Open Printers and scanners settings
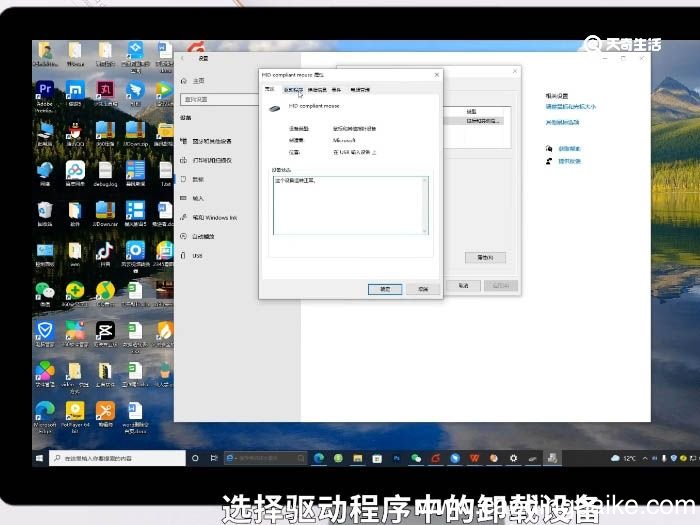 (x=206, y=160)
